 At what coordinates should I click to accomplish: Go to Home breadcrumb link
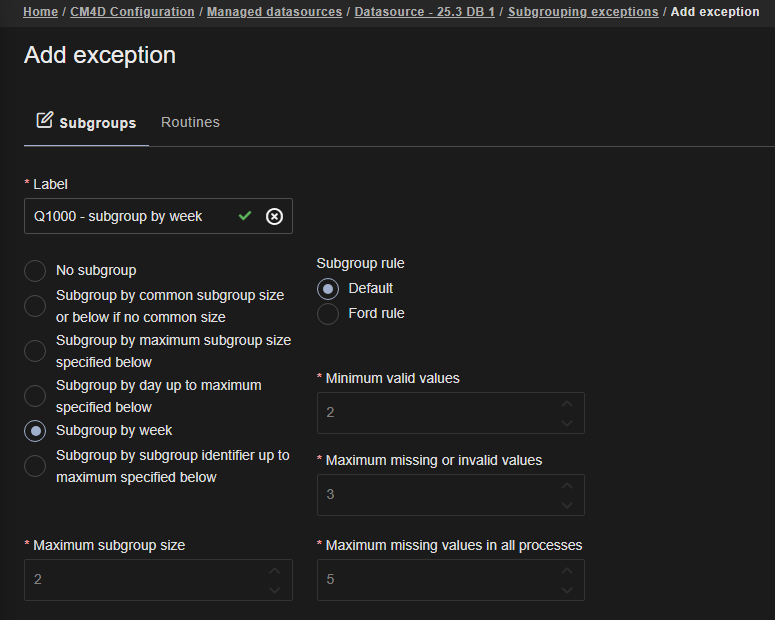click(x=40, y=12)
